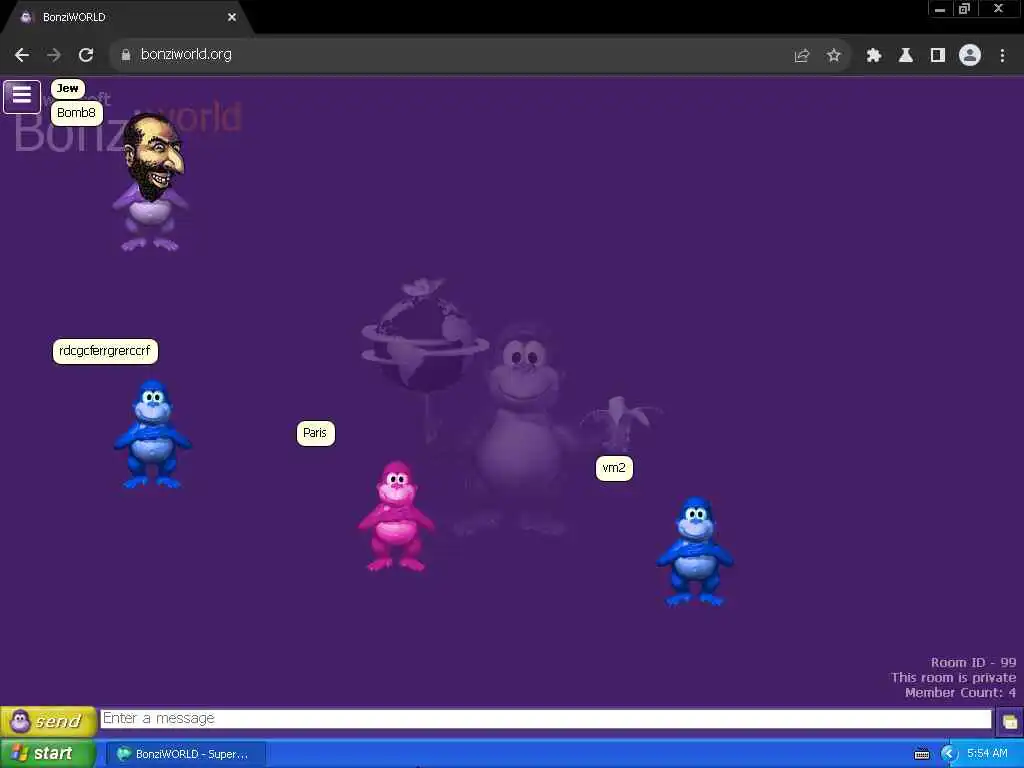The image size is (1024, 768).
Task: Click the rdcgcferrgrerccrf blue Bonzi character
Action: (152, 434)
